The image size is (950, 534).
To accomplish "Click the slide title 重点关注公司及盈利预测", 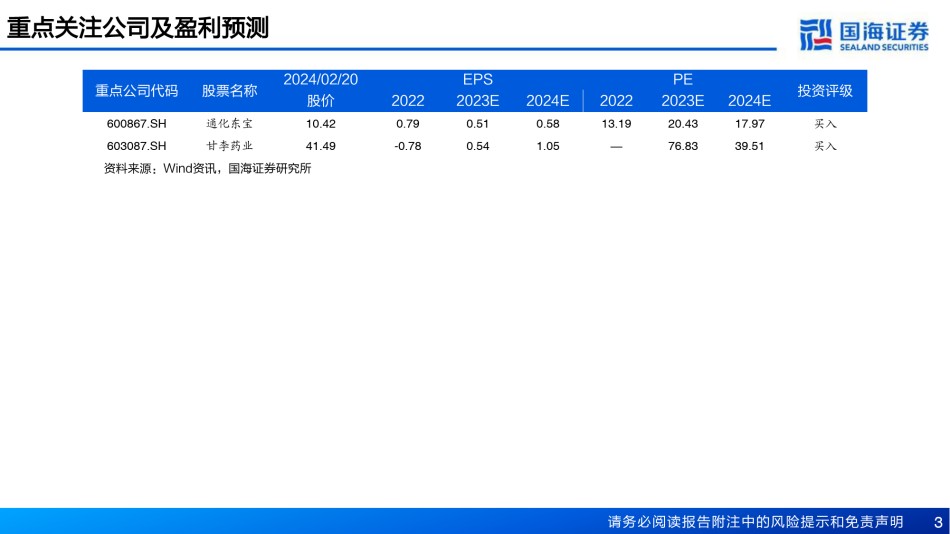I will tap(138, 28).
